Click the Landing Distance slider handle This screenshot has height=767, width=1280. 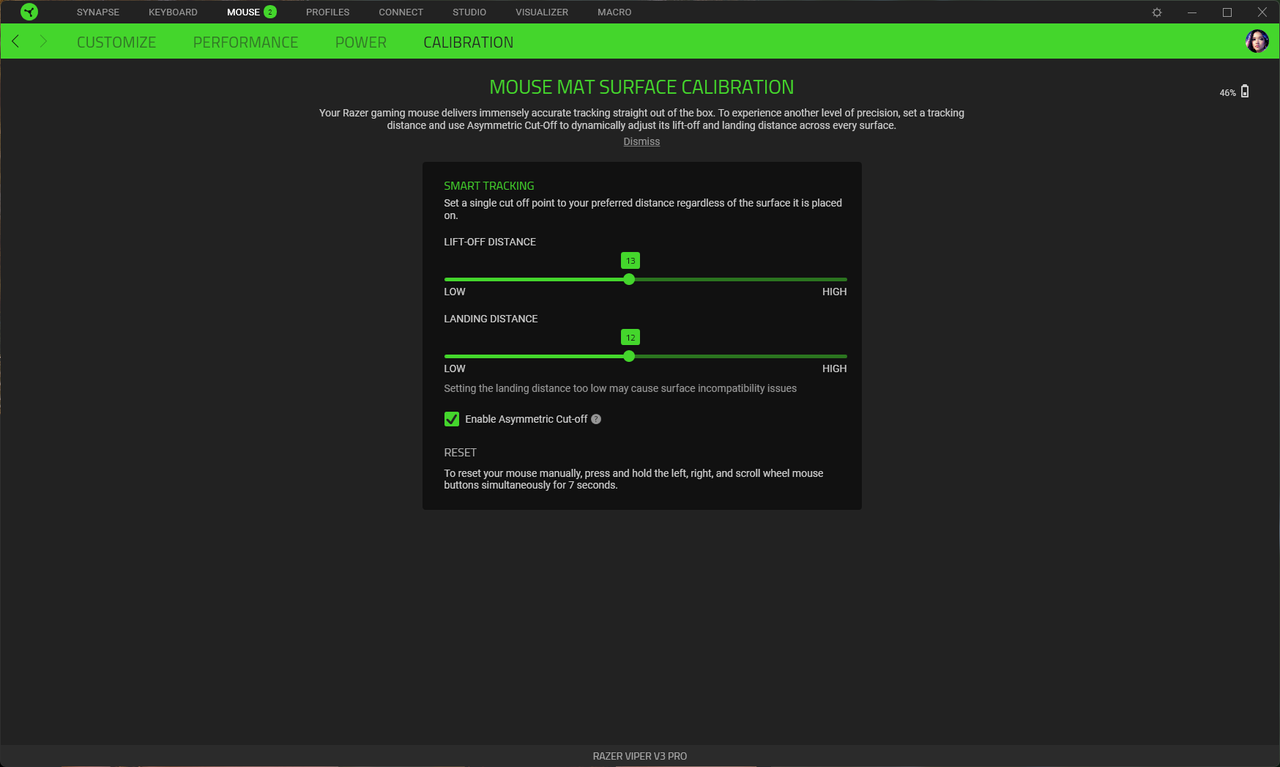(629, 356)
